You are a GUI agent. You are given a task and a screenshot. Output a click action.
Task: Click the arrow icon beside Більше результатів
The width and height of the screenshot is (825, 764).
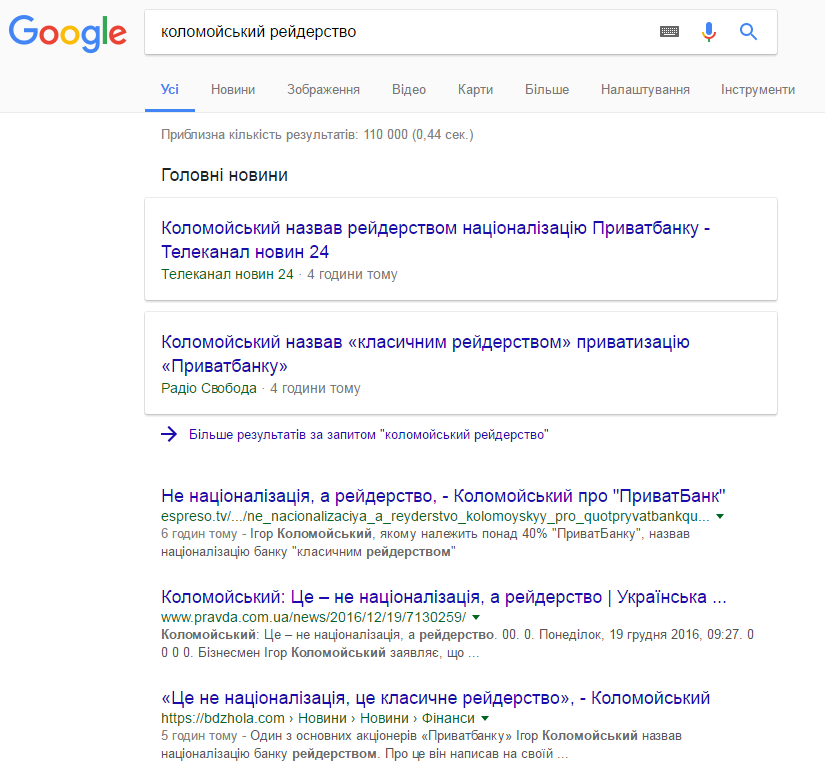click(169, 434)
